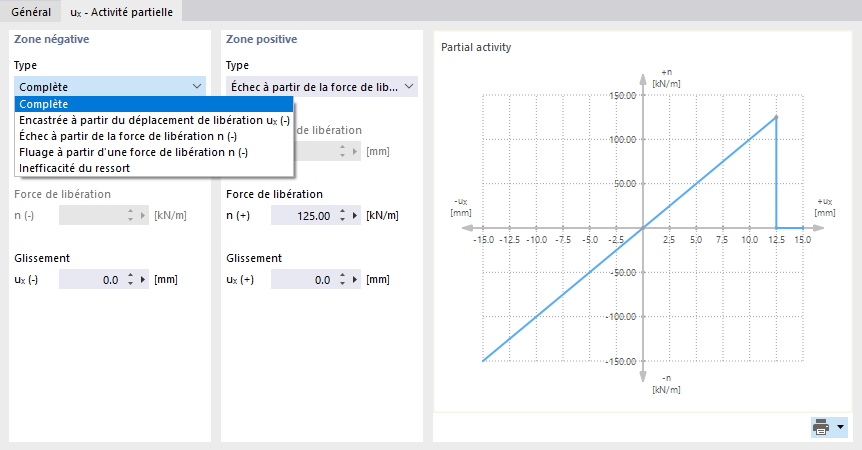Switch to the Général tab

31,12
